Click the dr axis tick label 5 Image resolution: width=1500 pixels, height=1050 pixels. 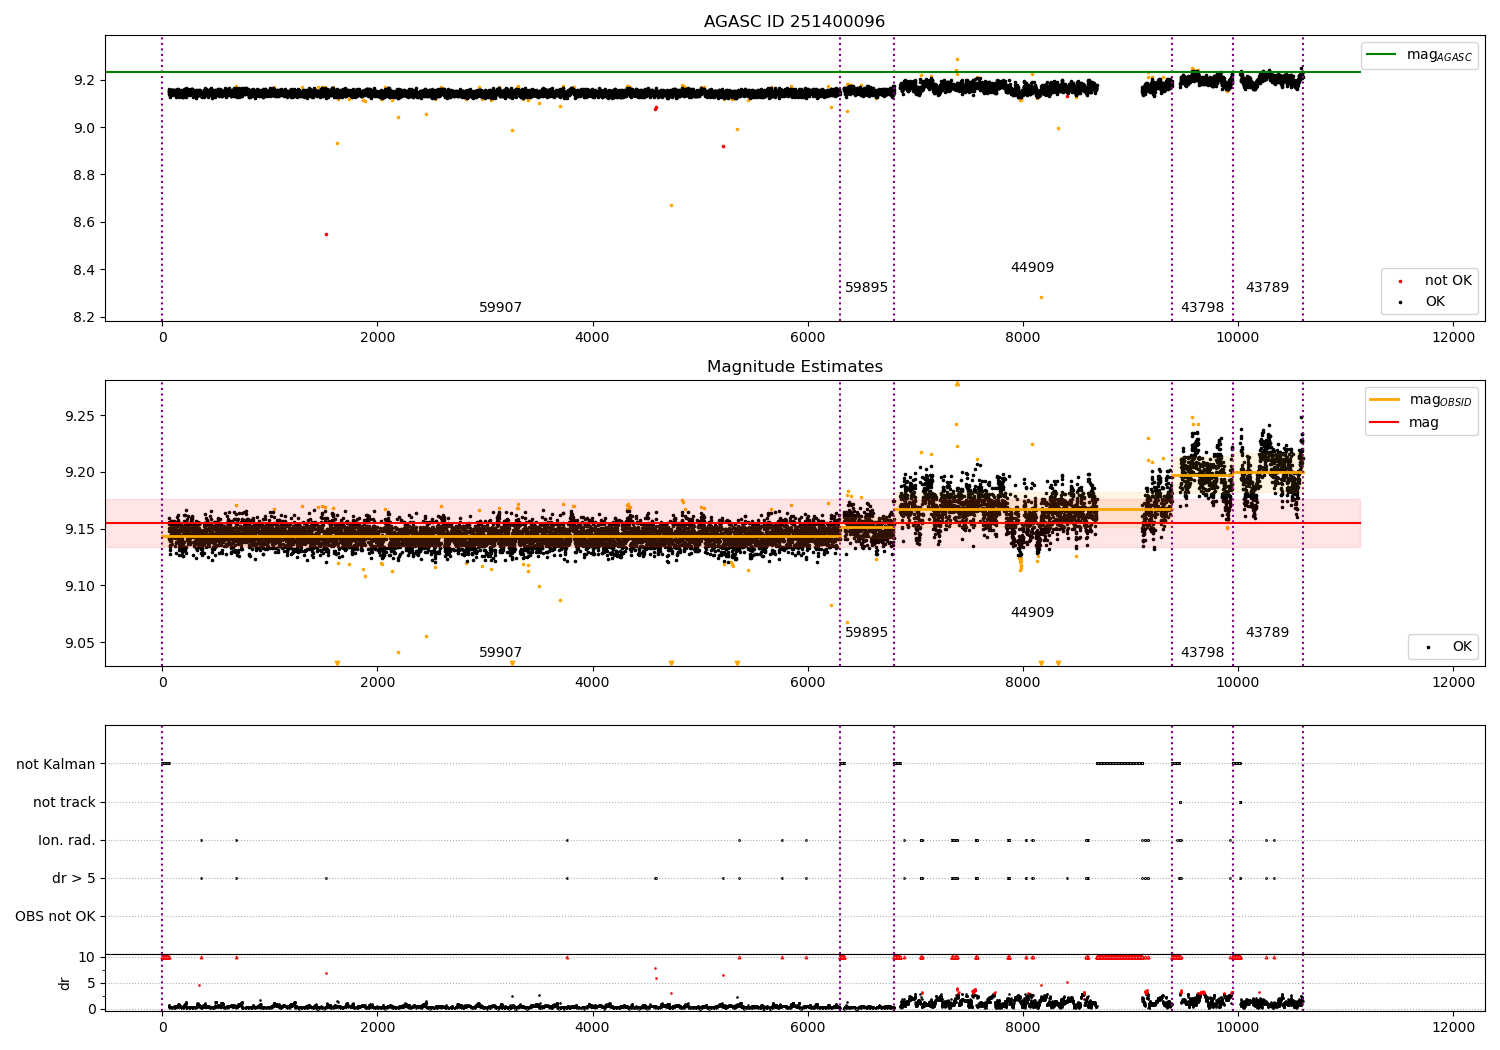[91, 984]
